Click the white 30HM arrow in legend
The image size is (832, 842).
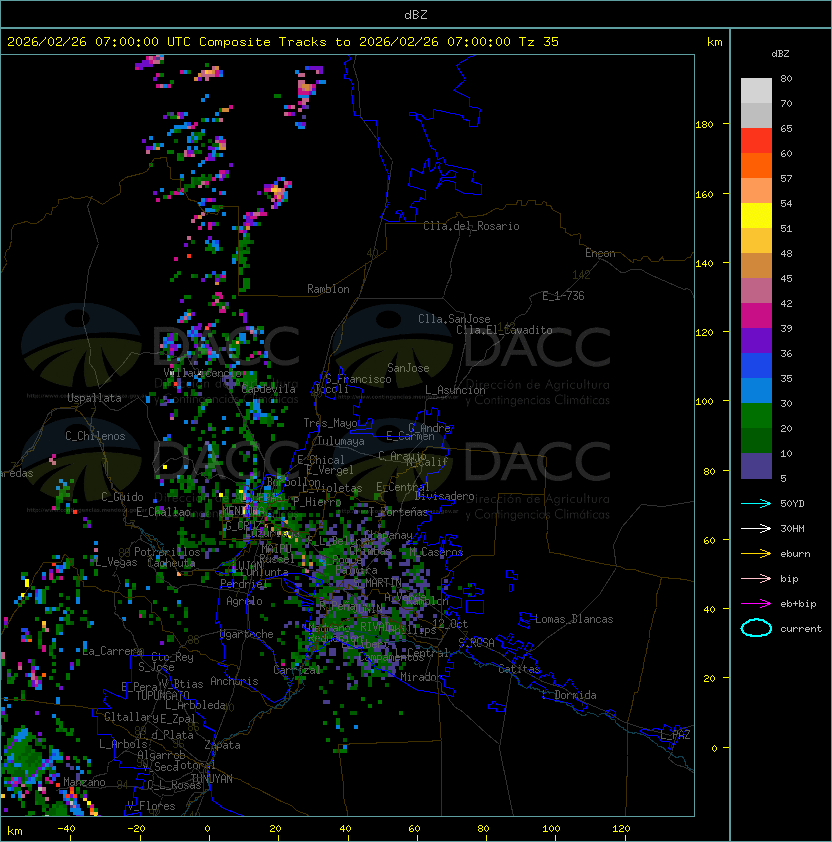756,528
